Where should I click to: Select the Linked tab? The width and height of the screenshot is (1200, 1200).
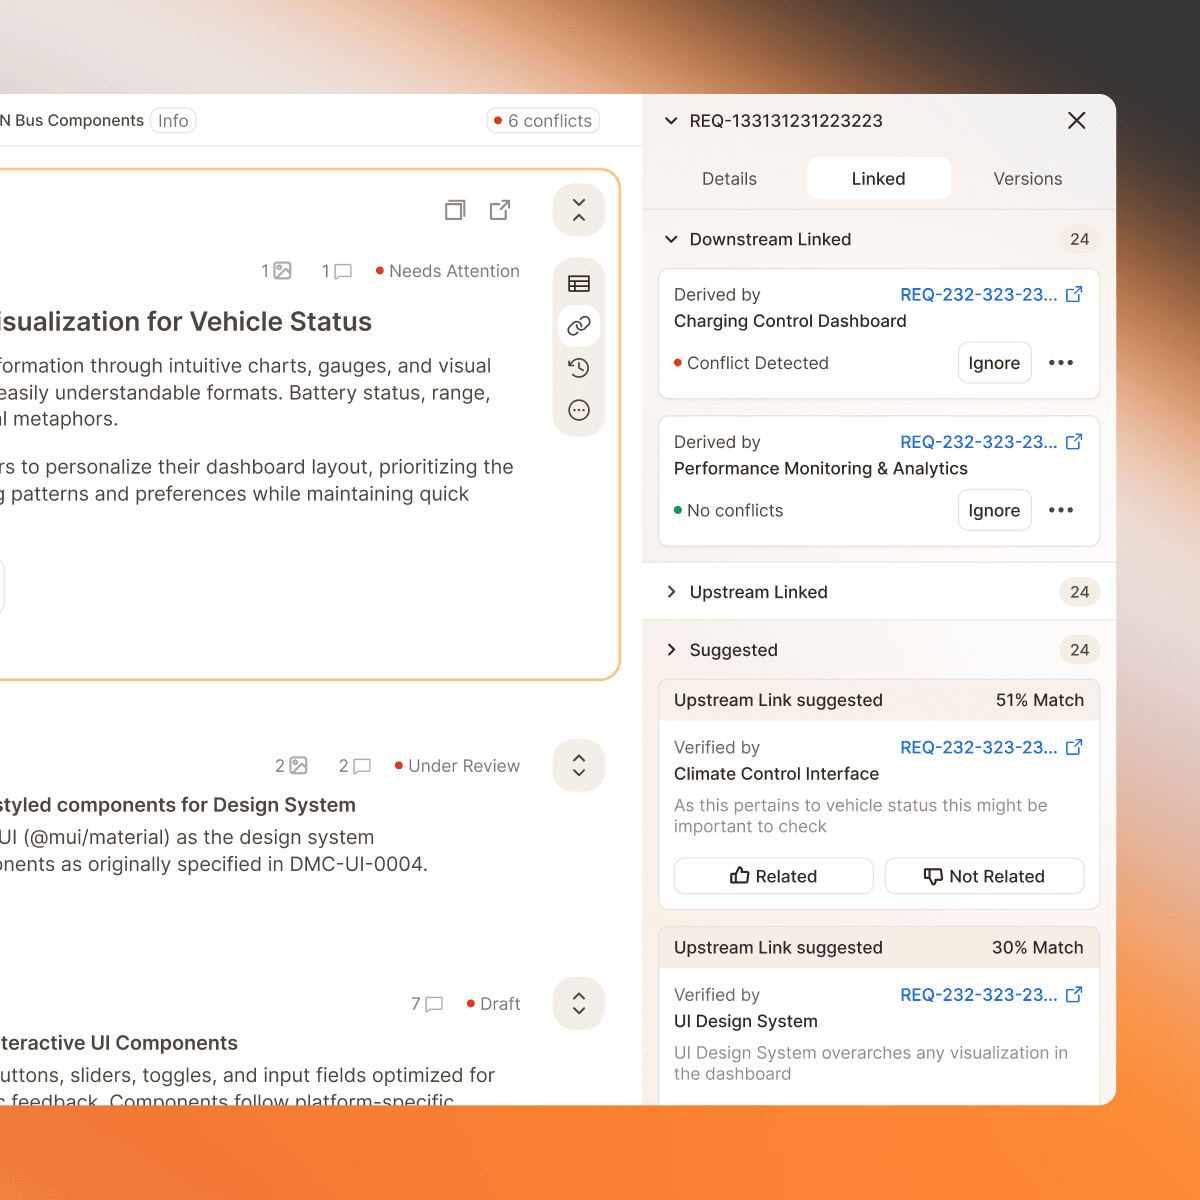(879, 179)
